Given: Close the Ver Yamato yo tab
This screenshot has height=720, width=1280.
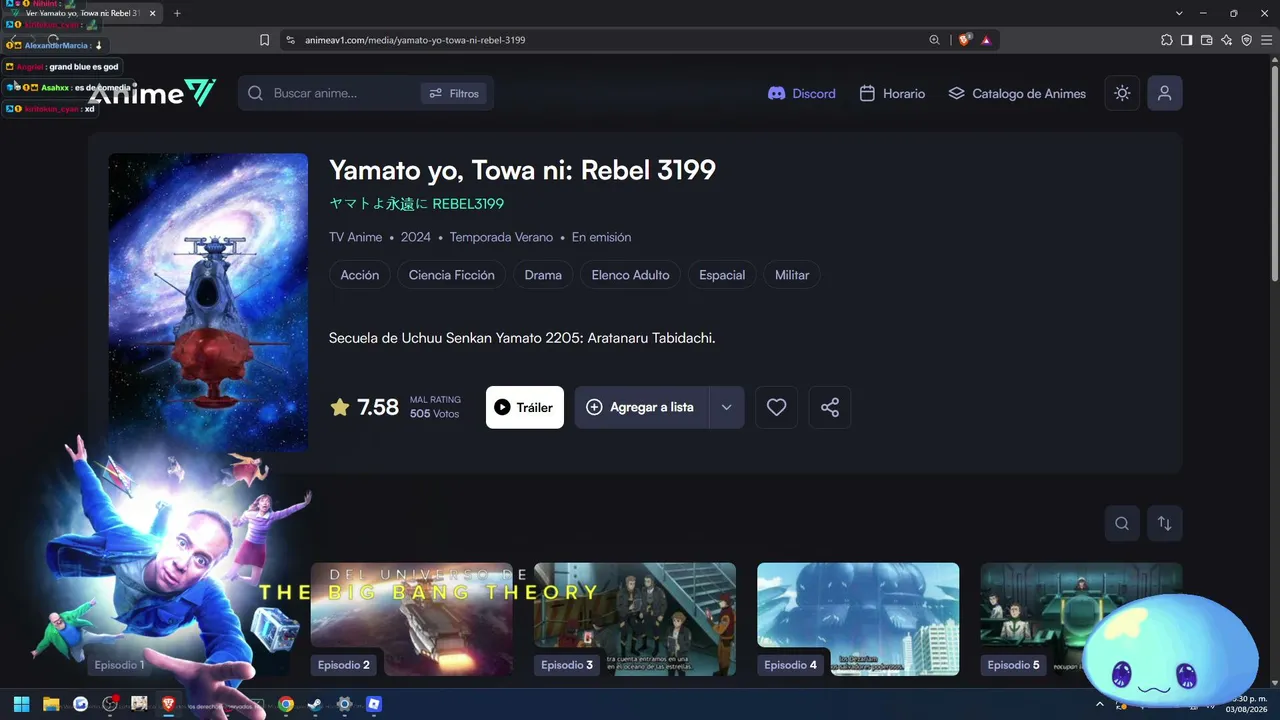Looking at the screenshot, I should [x=152, y=13].
